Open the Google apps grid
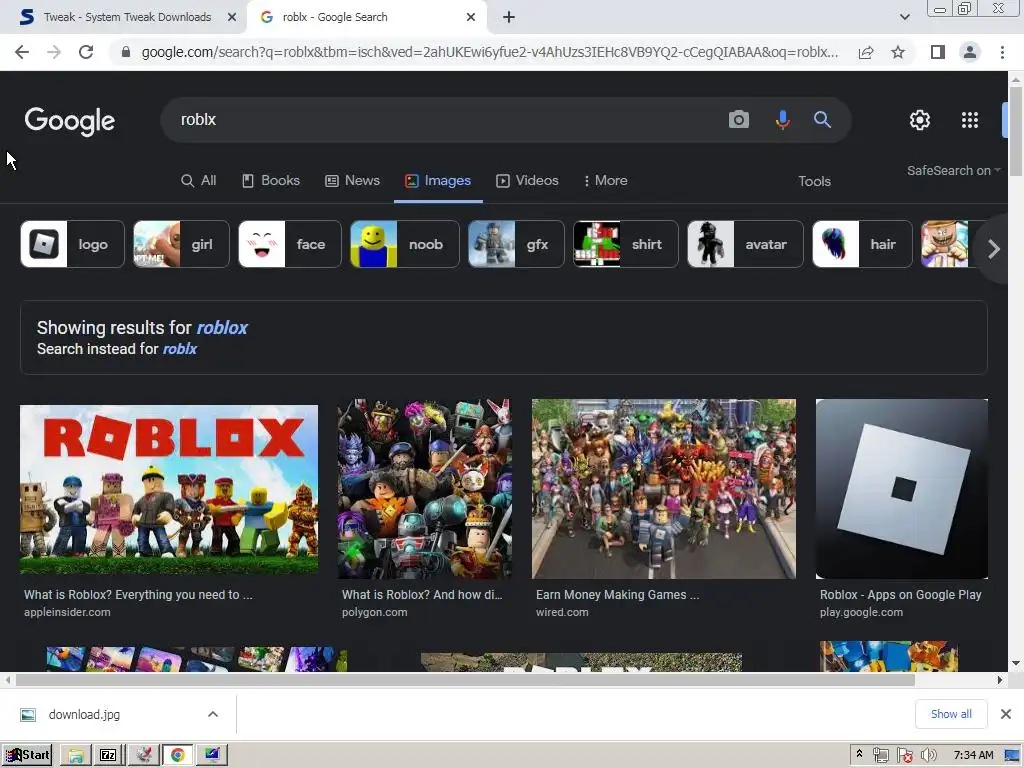1024x768 pixels. 970,120
